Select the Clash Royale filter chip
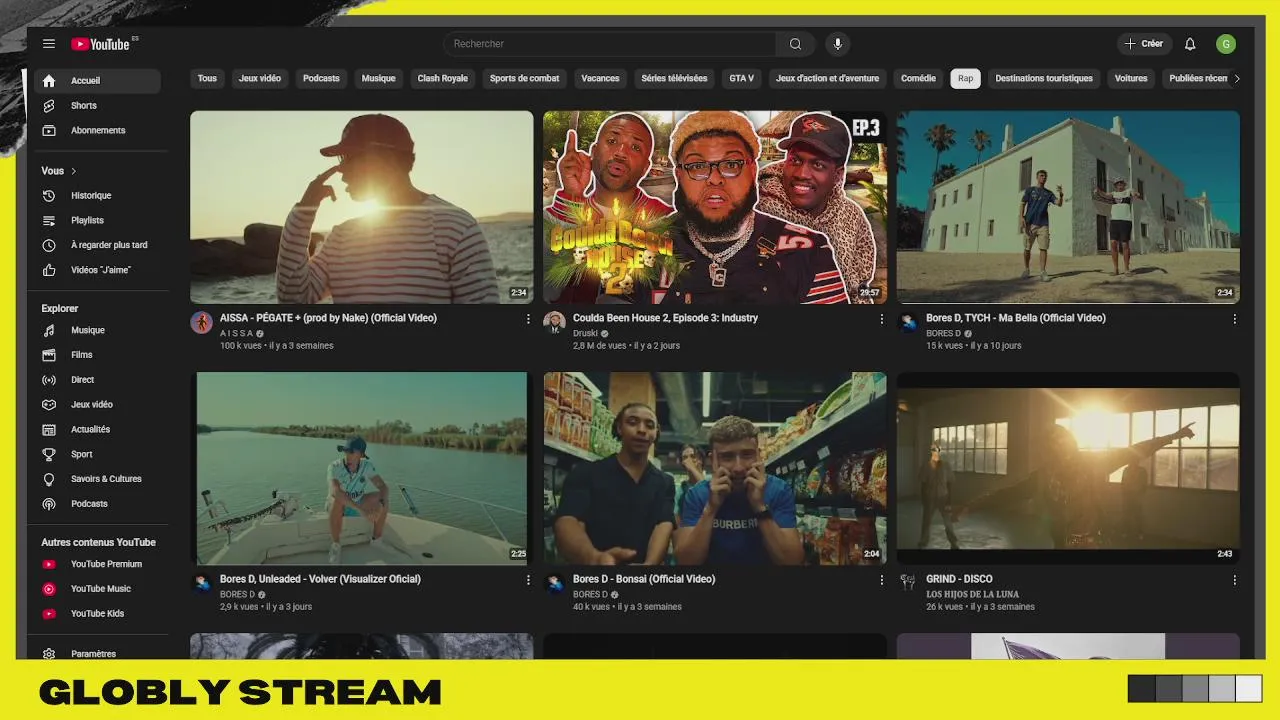 tap(443, 79)
